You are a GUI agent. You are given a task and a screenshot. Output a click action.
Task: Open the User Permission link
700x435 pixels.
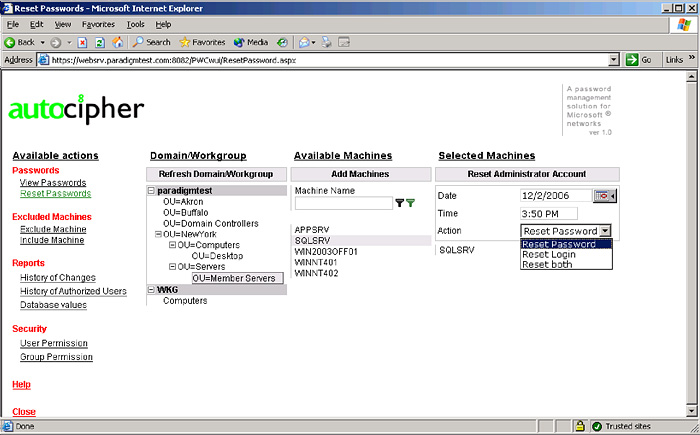coord(54,343)
